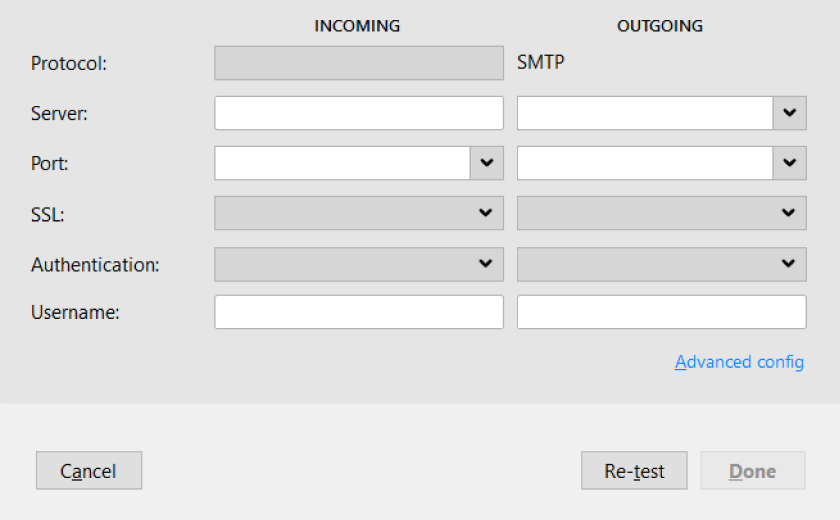Click the SMTP outgoing protocol label
The height and width of the screenshot is (520, 840).
541,62
